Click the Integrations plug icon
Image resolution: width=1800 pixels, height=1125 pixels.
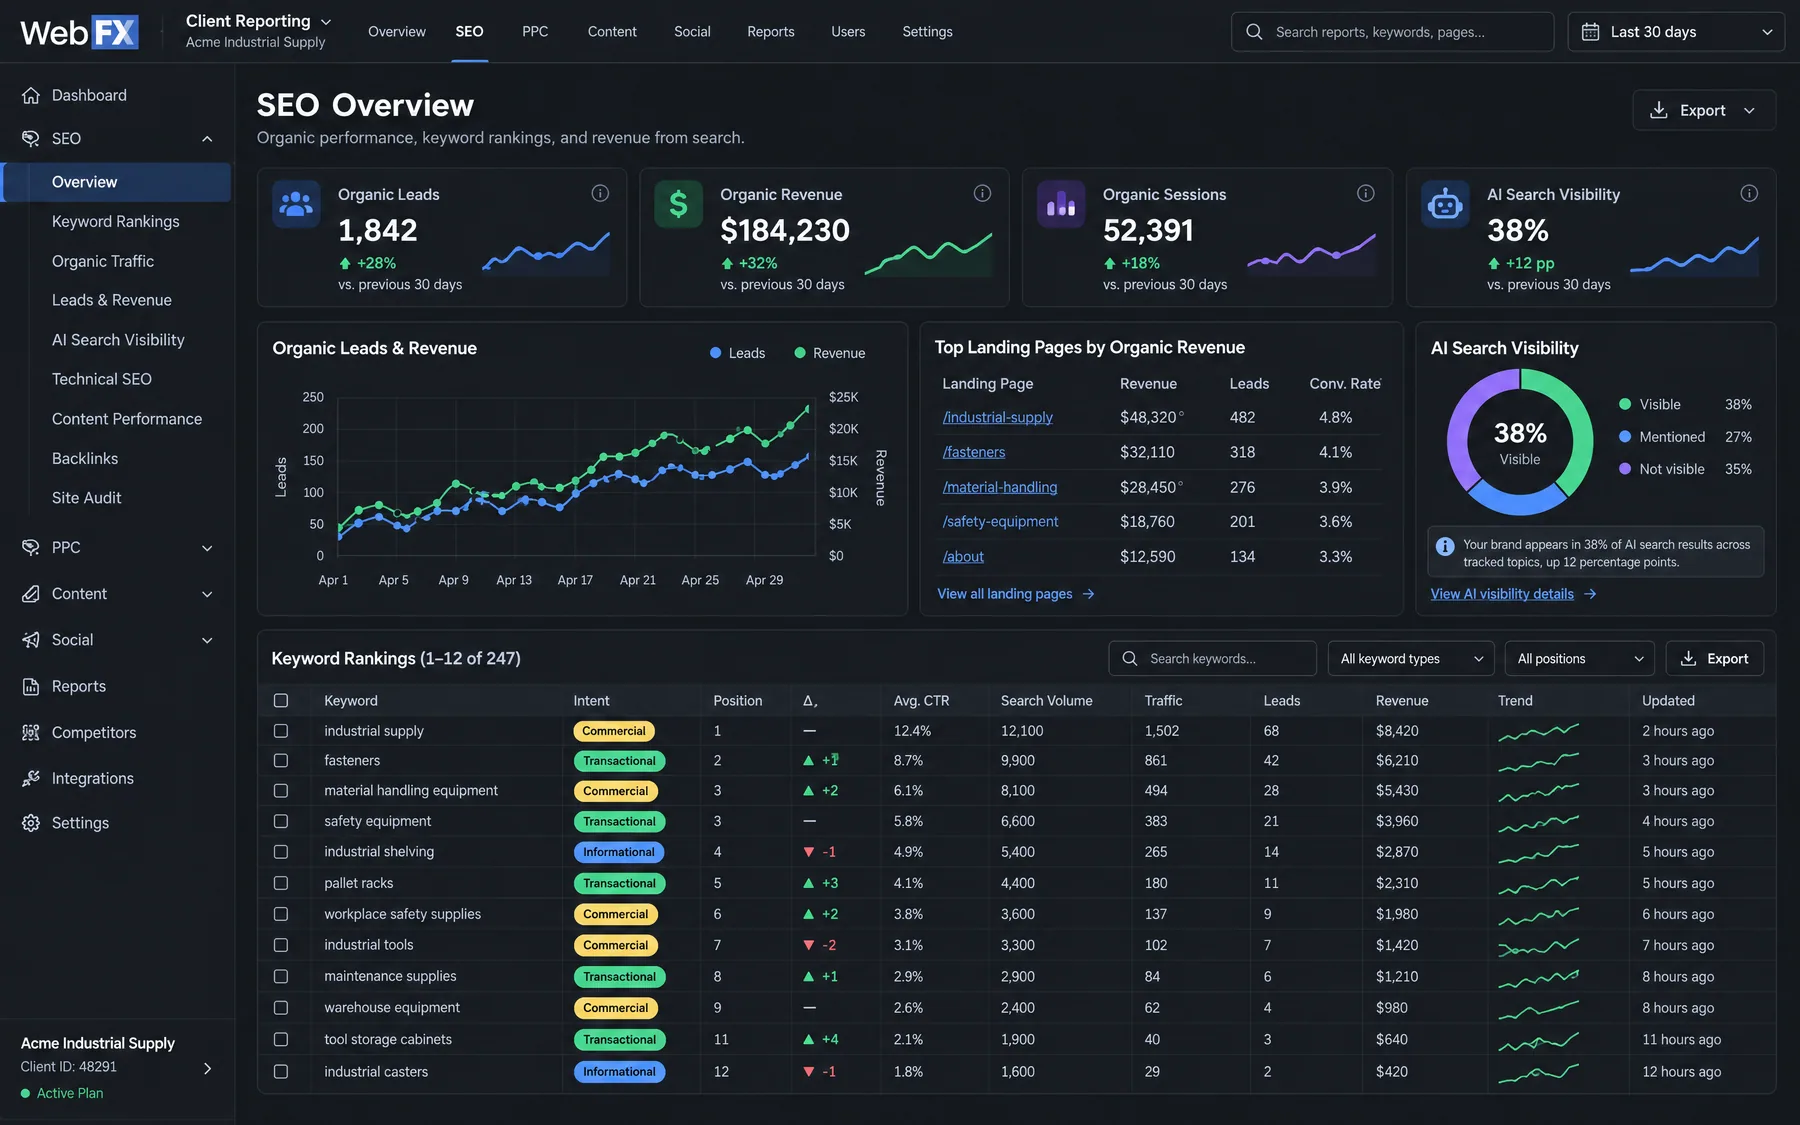click(31, 778)
